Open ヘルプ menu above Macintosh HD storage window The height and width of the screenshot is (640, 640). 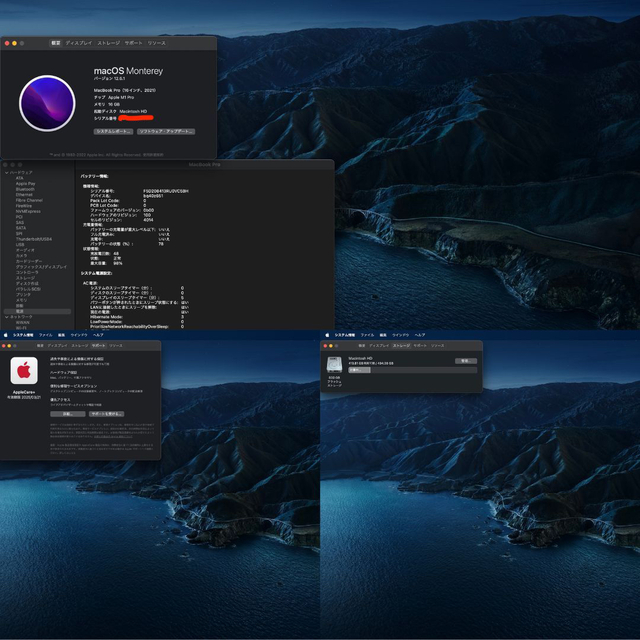click(x=420, y=335)
